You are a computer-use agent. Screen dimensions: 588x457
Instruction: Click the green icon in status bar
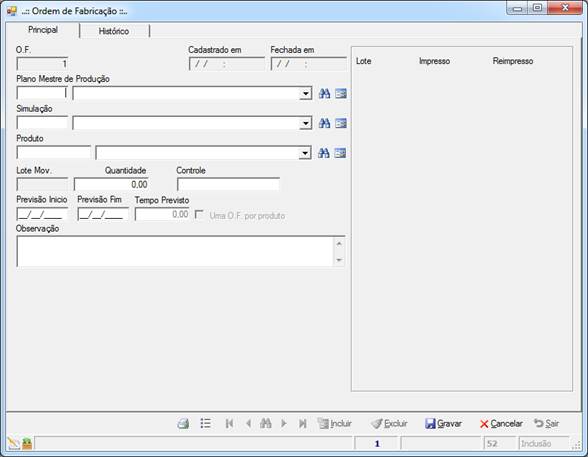click(27, 444)
